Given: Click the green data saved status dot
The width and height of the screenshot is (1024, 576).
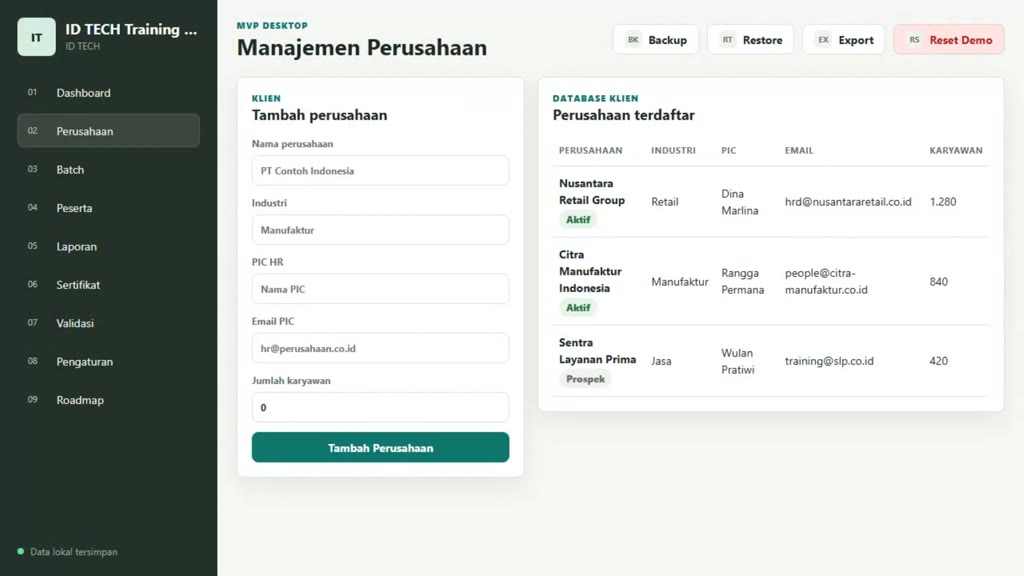Looking at the screenshot, I should [x=21, y=551].
